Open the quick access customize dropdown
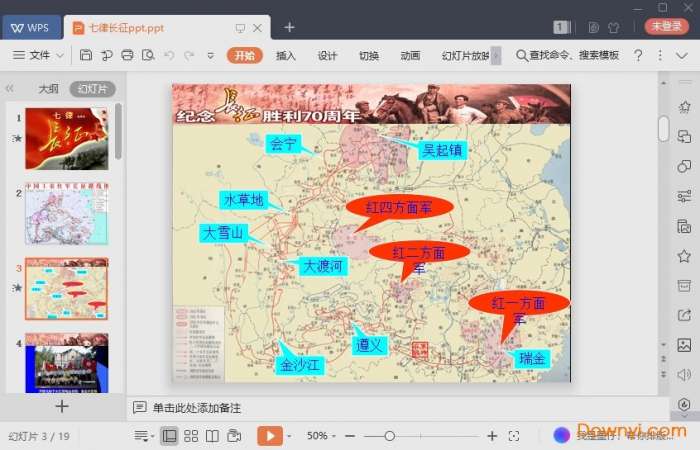700x450 pixels. [x=210, y=56]
